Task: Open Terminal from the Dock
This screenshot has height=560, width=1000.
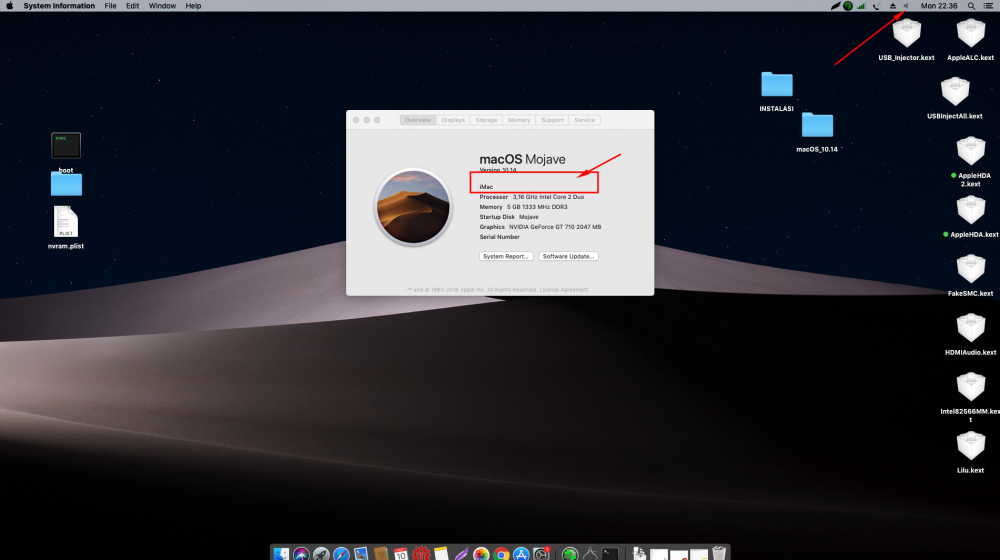Action: pos(610,553)
